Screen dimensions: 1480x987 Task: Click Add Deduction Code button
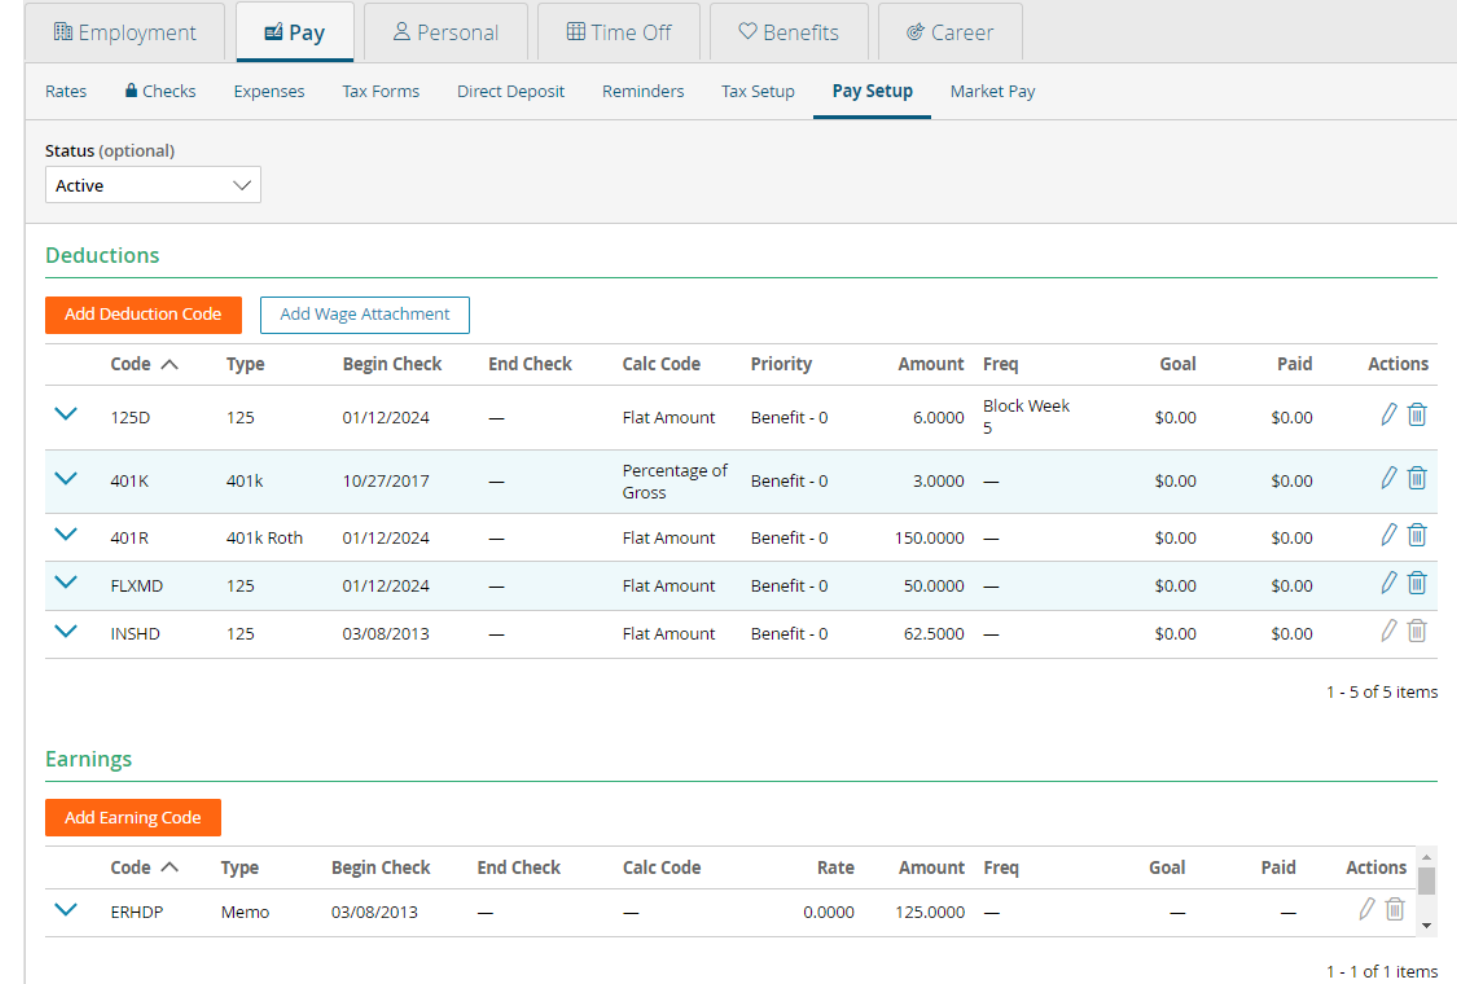[x=143, y=314]
